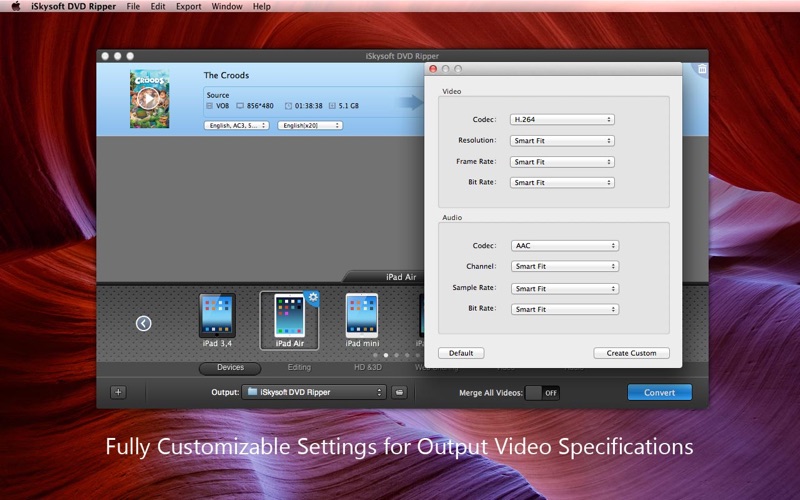Click the Default button

tap(461, 353)
